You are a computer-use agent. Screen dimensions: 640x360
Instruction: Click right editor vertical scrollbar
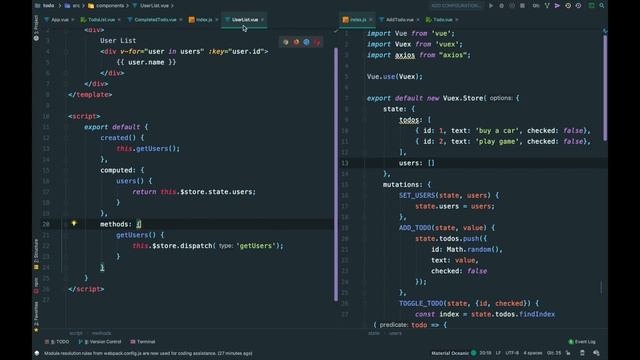pos(605,88)
